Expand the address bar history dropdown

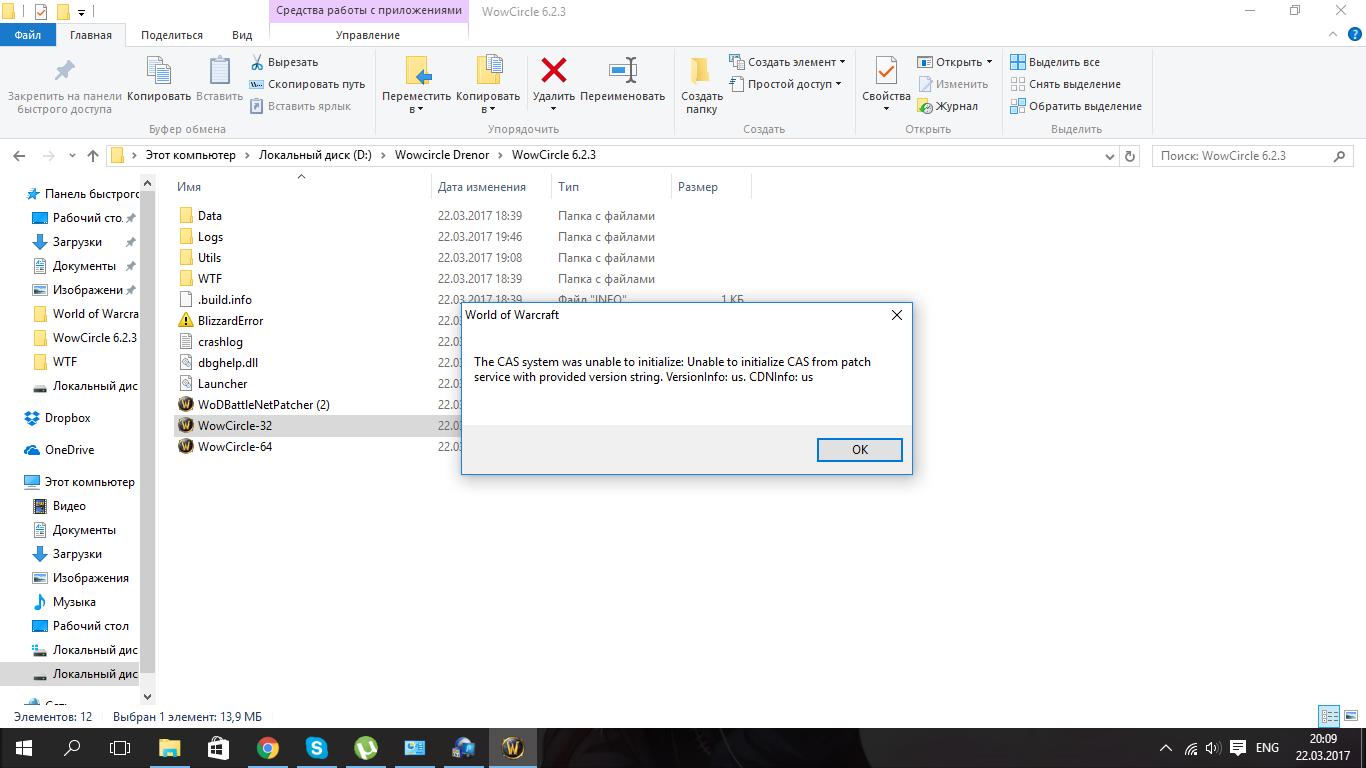click(1109, 156)
